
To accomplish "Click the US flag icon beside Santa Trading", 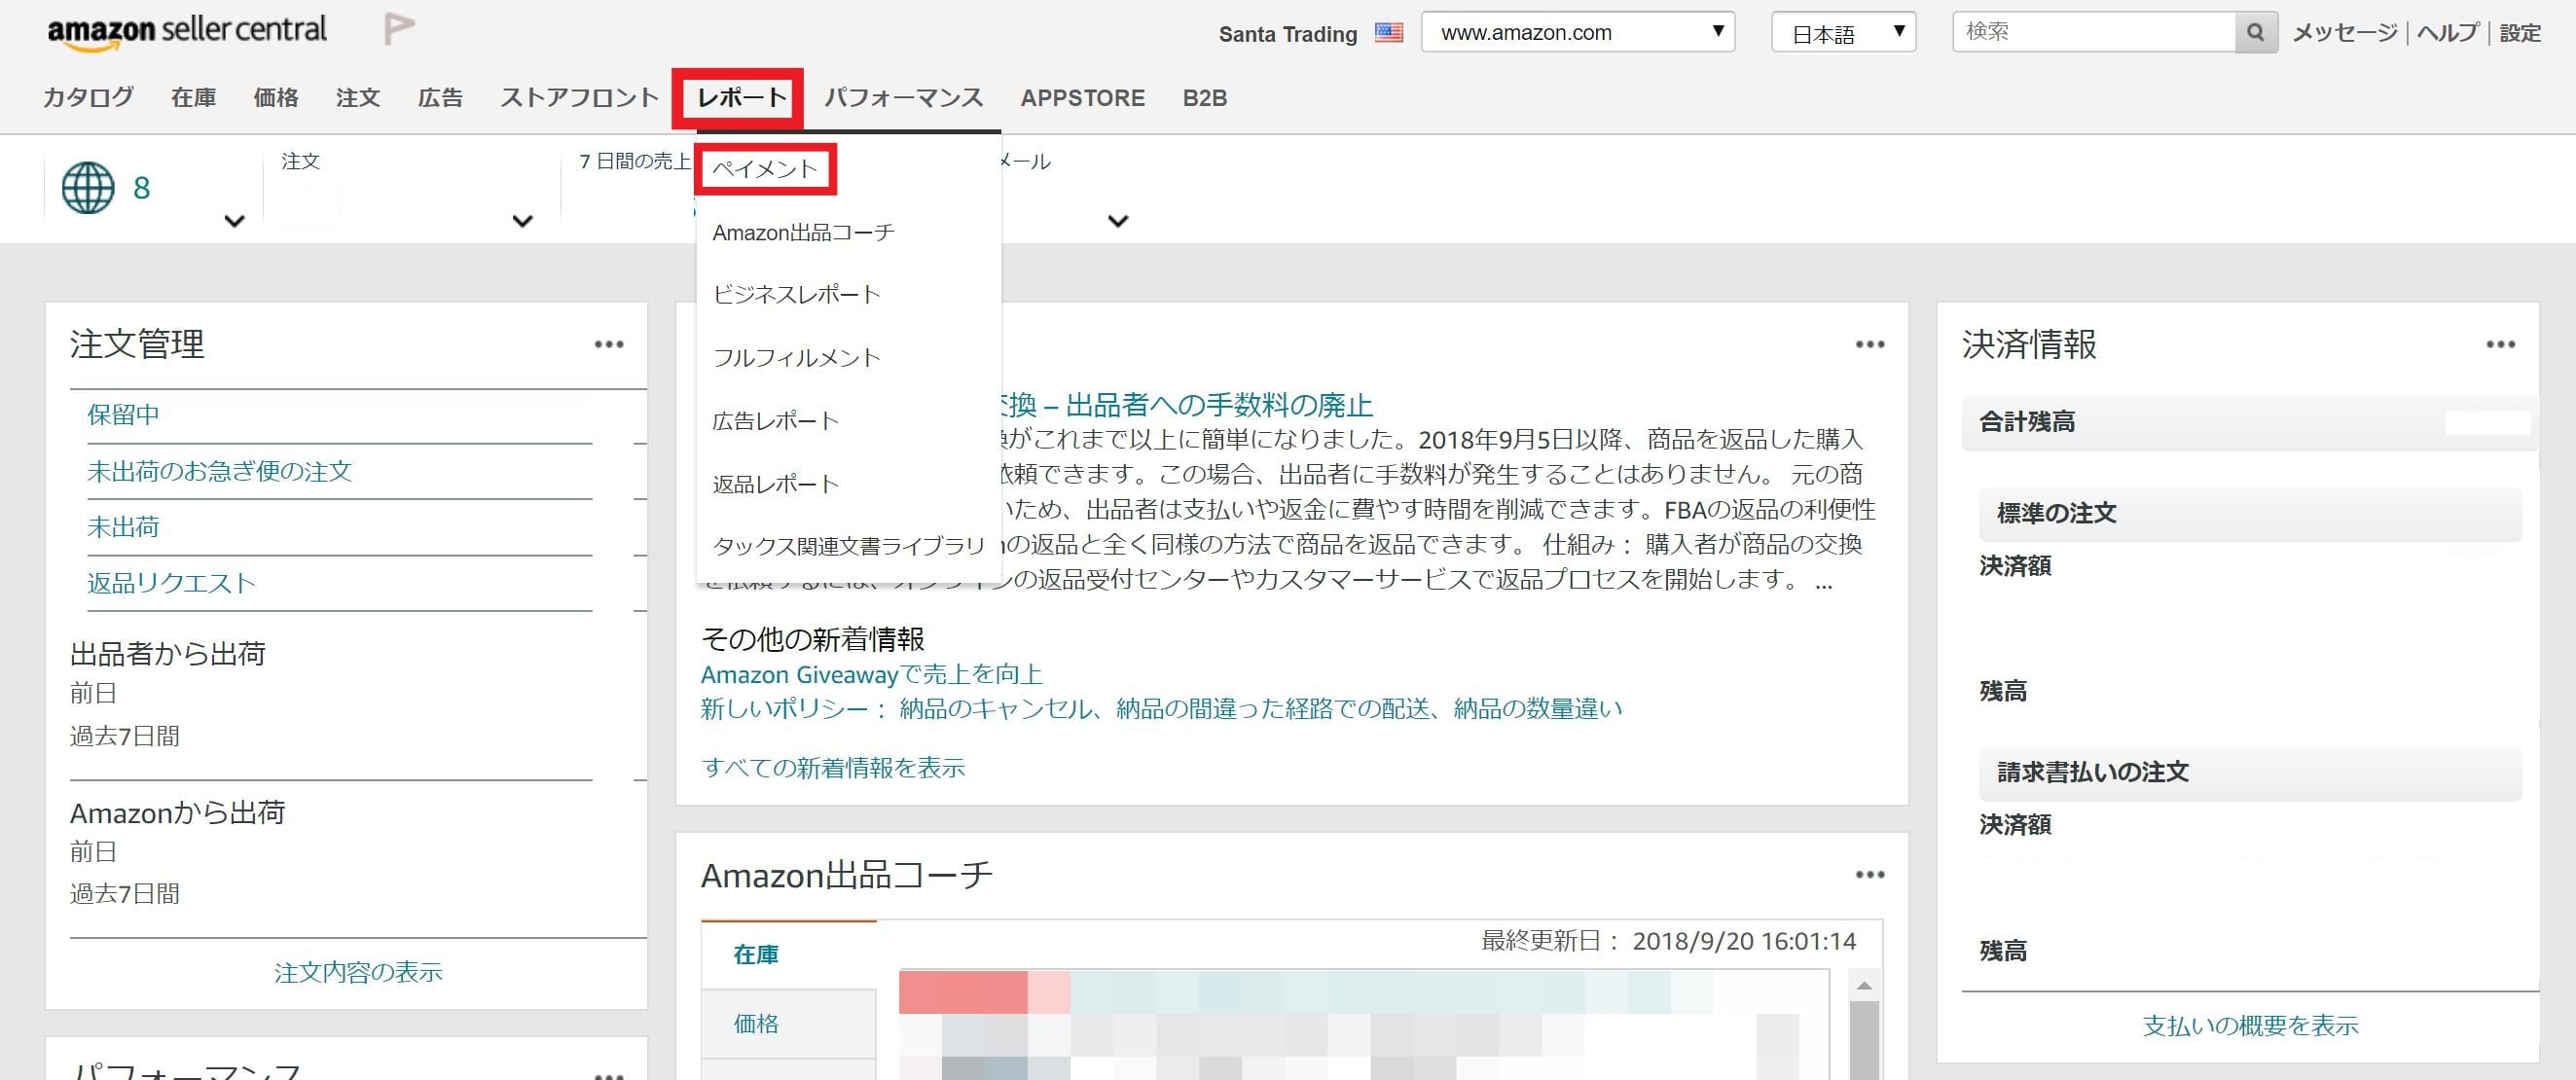I will [x=1389, y=33].
